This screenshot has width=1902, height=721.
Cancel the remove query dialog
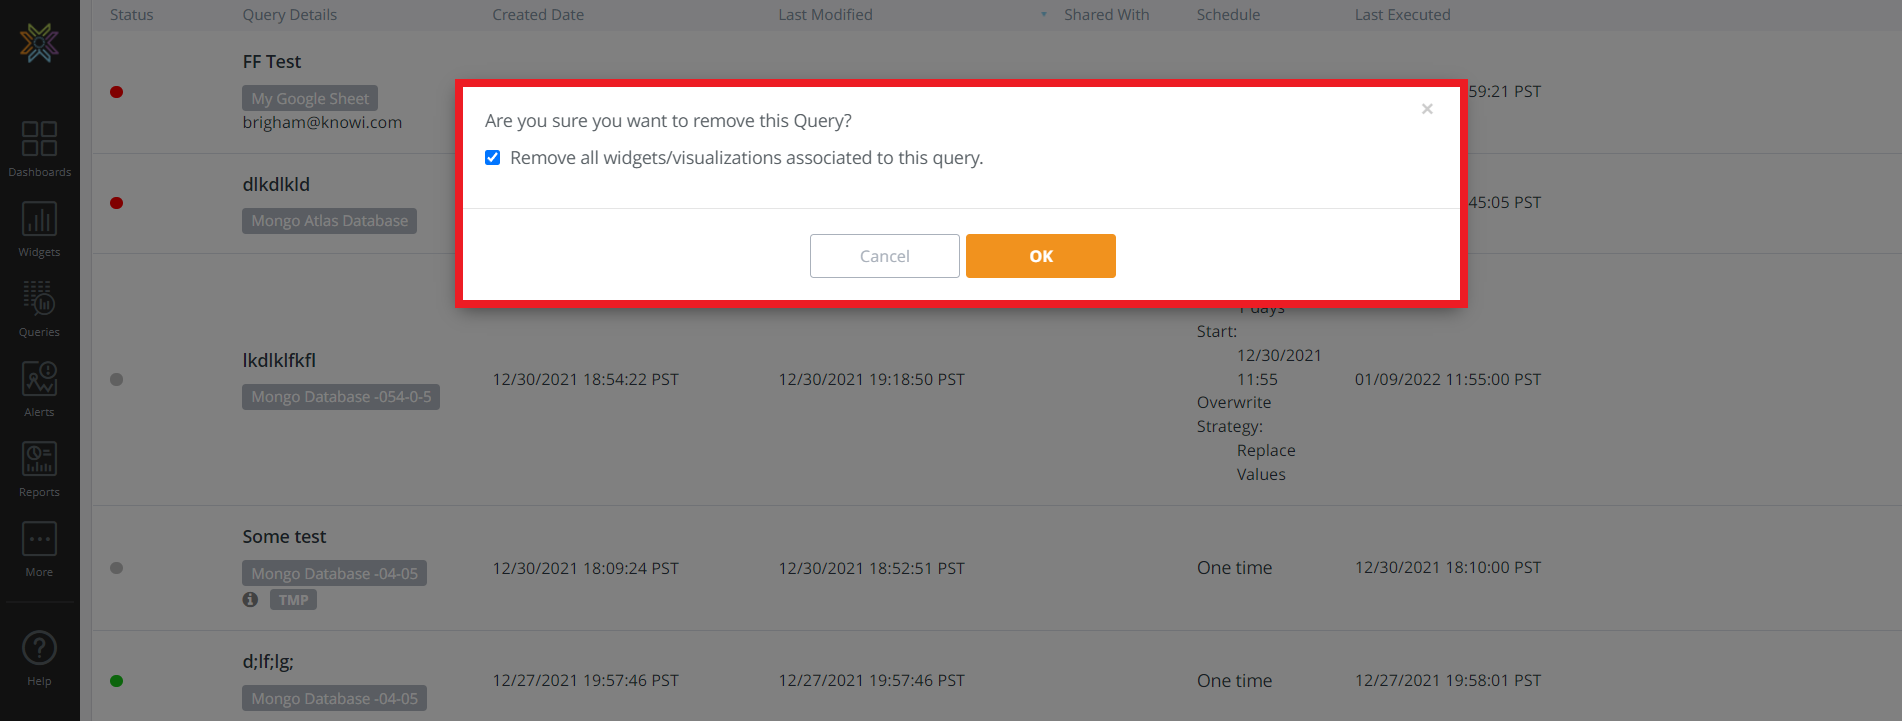(x=884, y=256)
